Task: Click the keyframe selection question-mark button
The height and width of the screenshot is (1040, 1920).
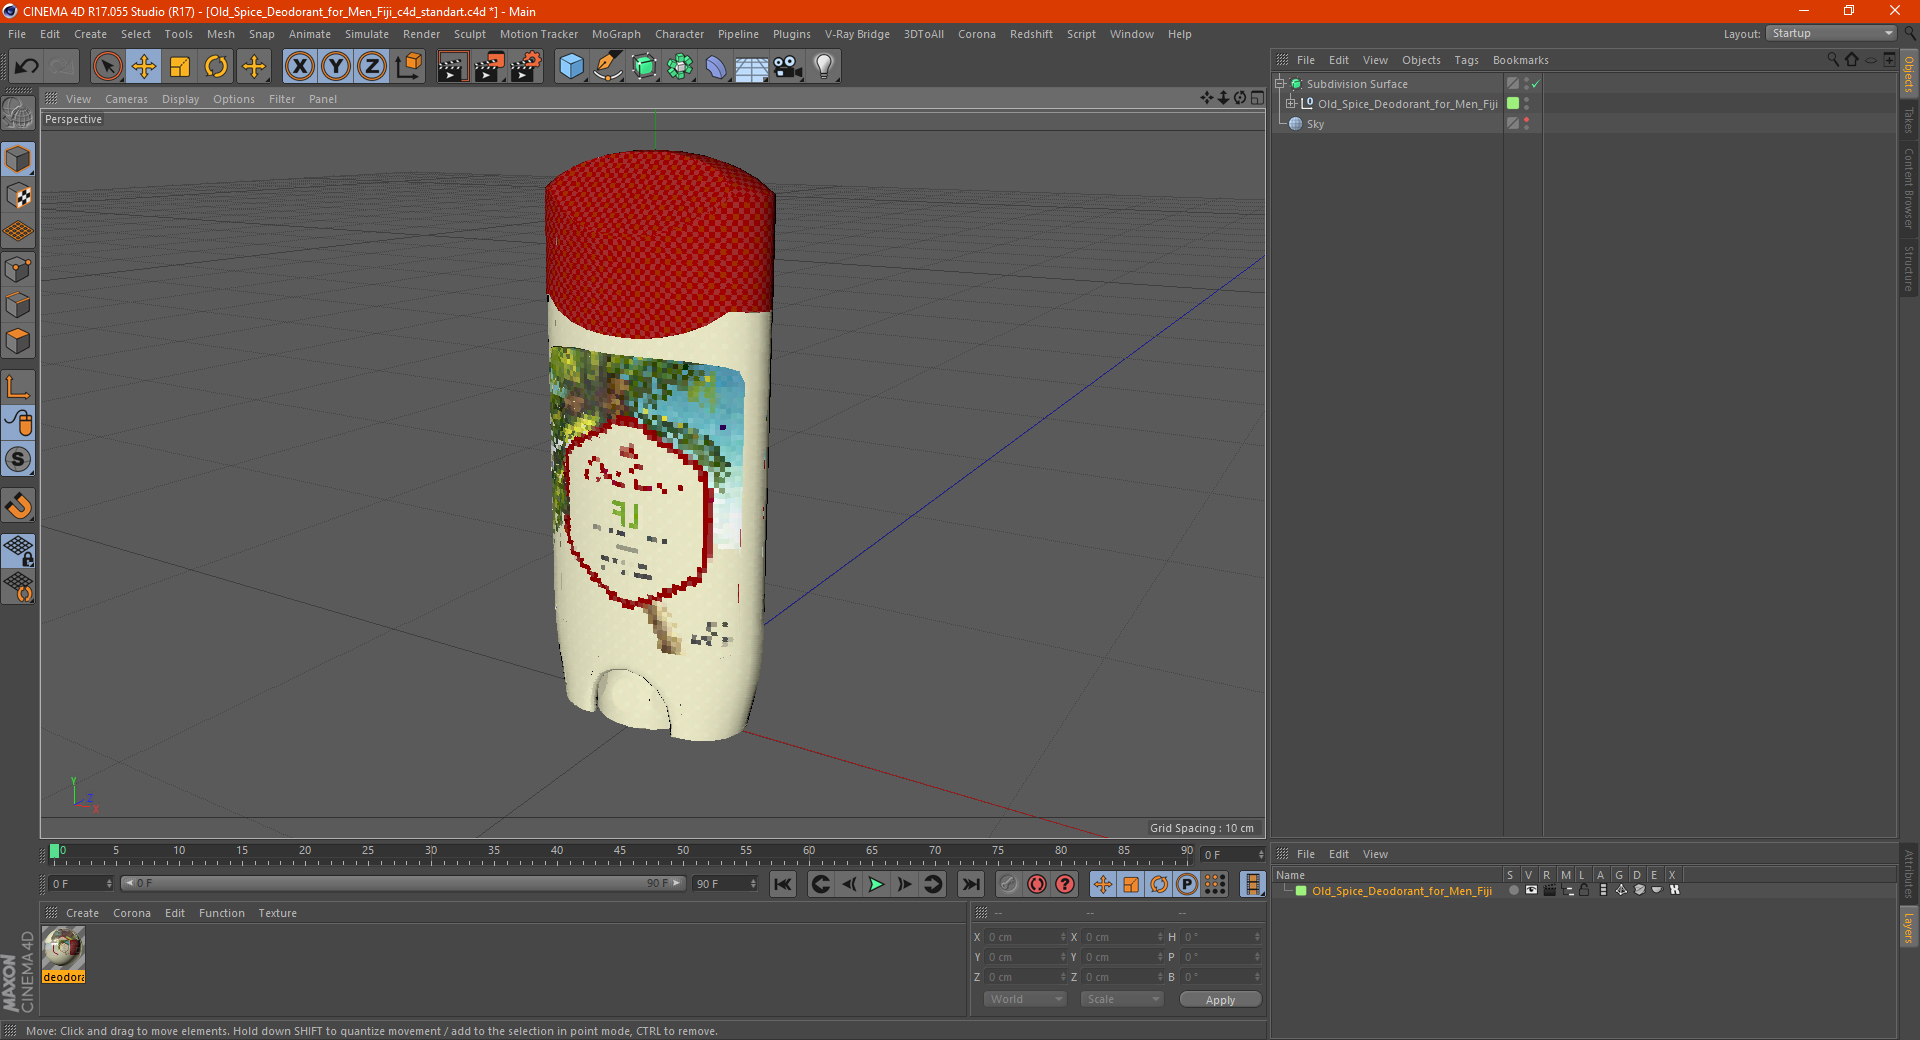Action: 1065,884
